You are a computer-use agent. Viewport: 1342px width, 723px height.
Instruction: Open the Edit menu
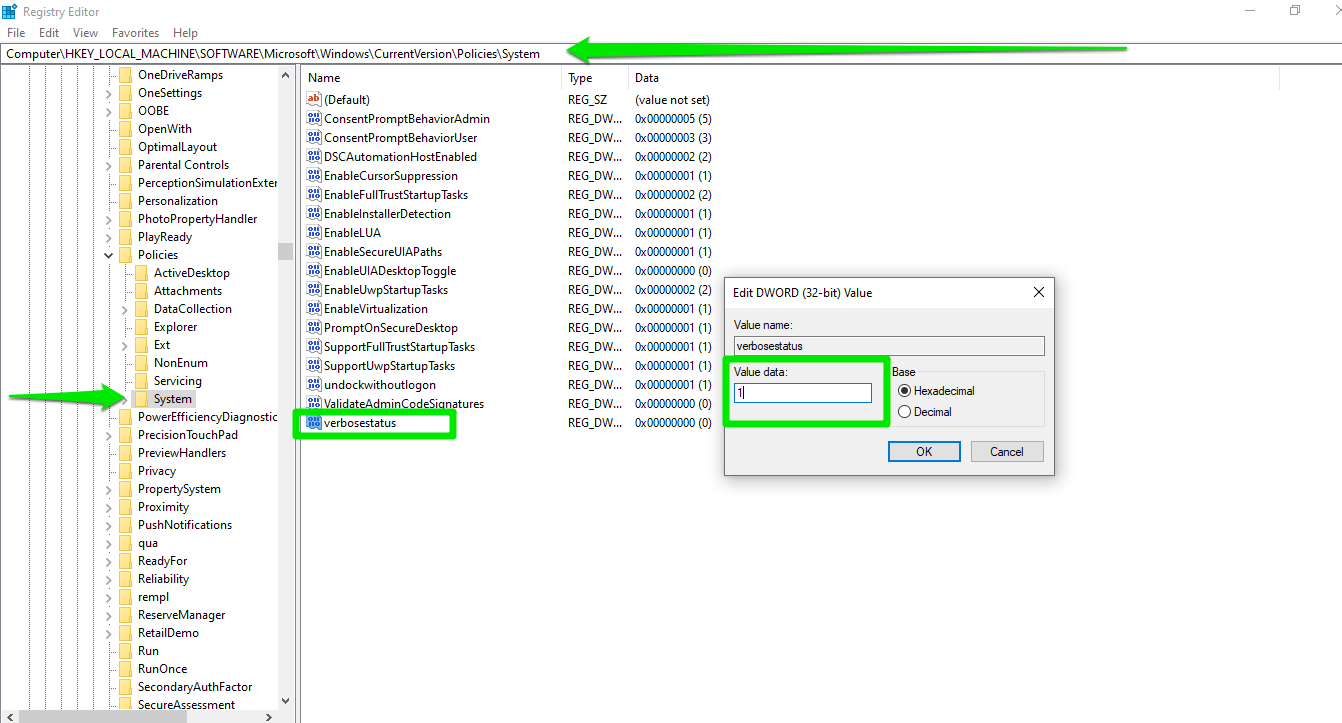[x=49, y=33]
